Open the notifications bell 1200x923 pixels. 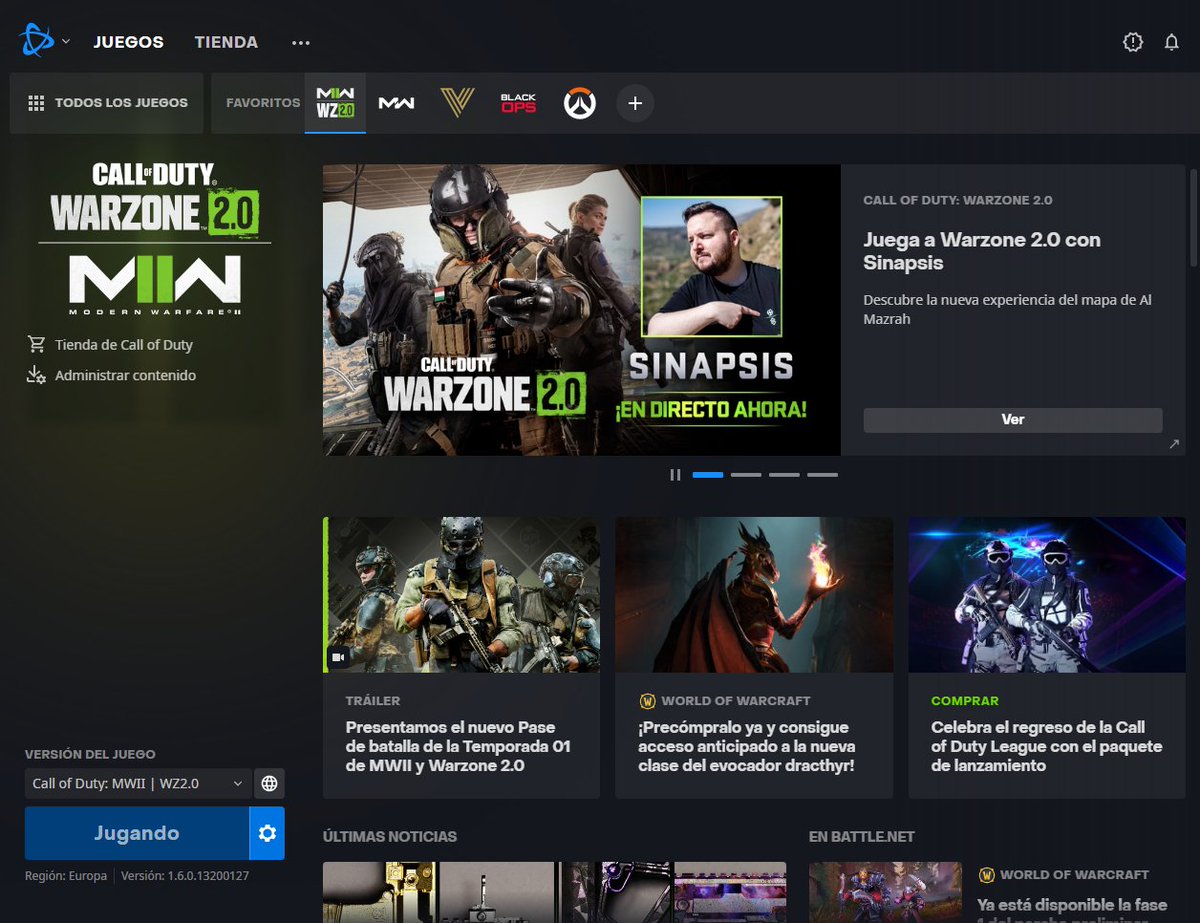point(1172,42)
